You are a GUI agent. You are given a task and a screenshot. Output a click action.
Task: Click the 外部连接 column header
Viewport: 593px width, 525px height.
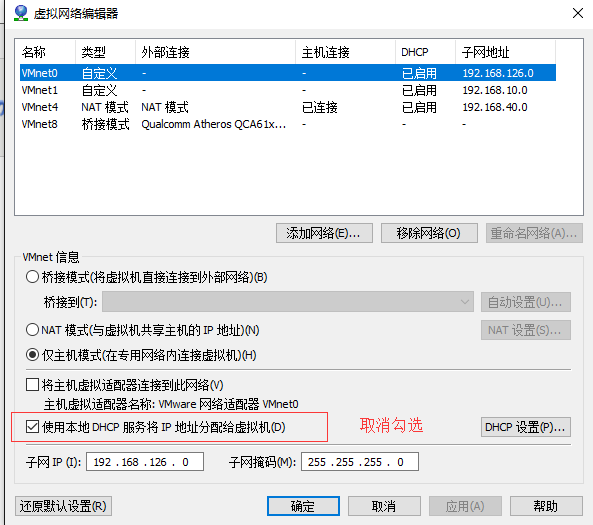215,52
